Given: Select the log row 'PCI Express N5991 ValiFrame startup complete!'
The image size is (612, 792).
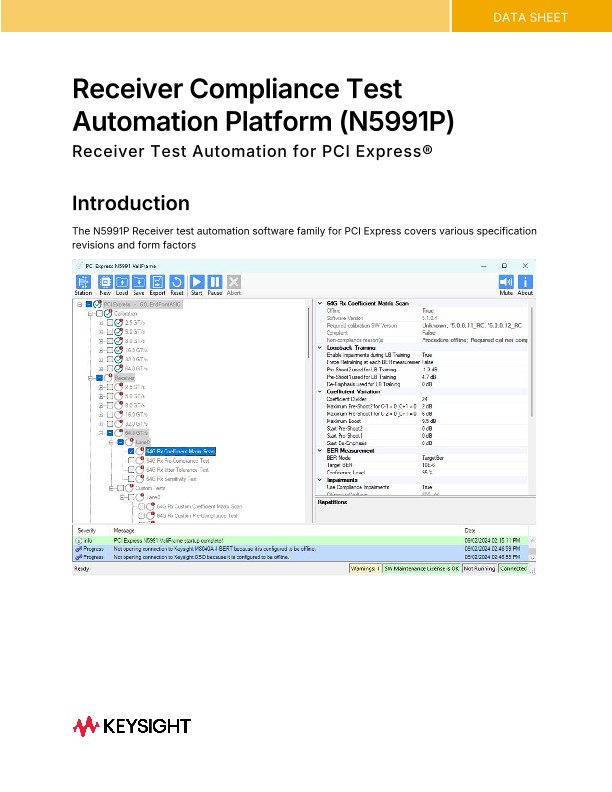Looking at the screenshot, I should 301,540.
